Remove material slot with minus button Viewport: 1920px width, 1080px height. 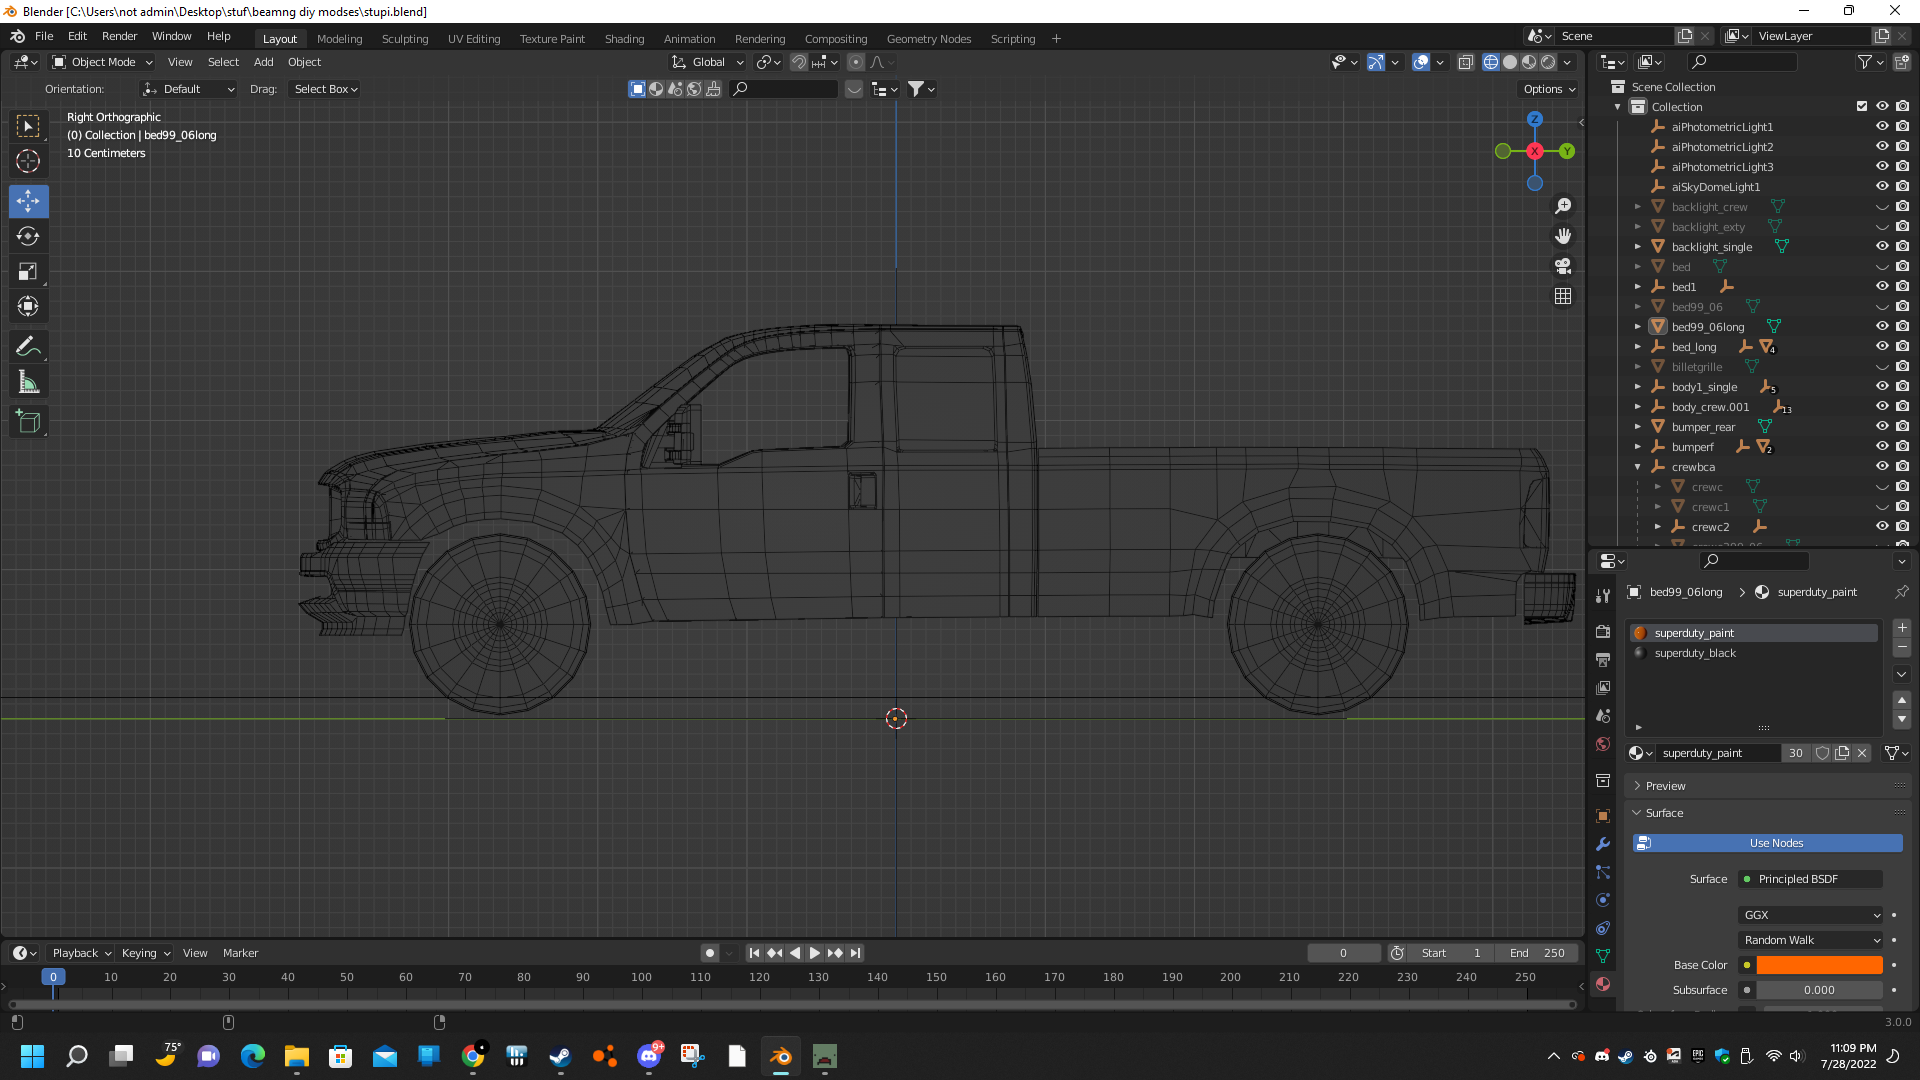(x=1902, y=648)
